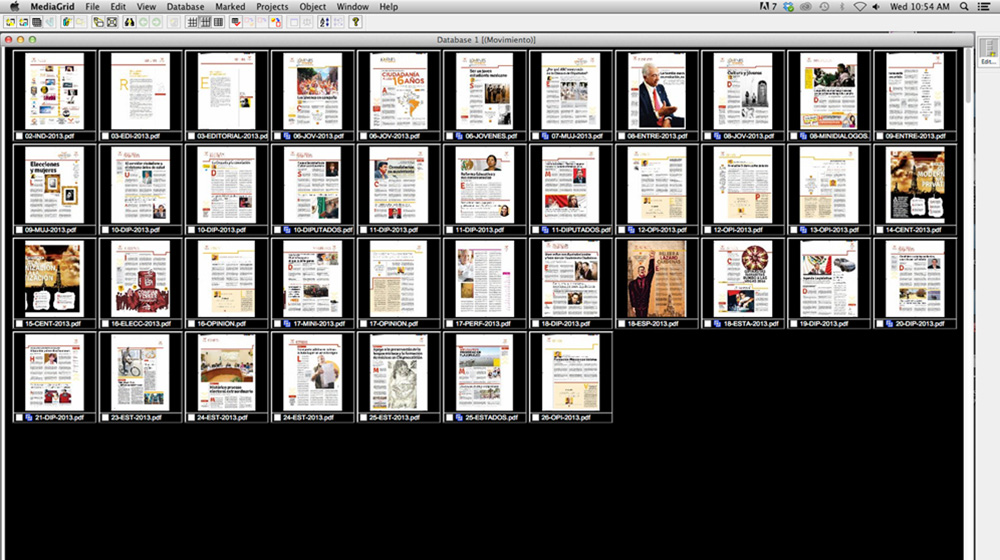Viewport: 1000px width, 560px height.
Task: Select the 14-CENT-2013.pdf thumbnail
Action: click(x=915, y=185)
